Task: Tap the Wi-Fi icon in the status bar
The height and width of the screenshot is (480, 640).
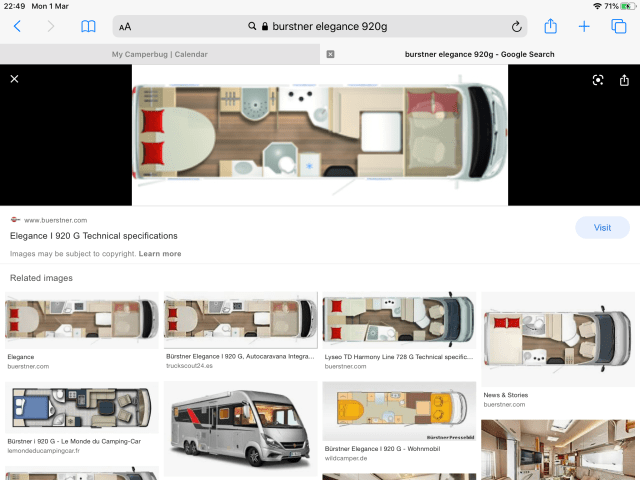Action: 597,6
